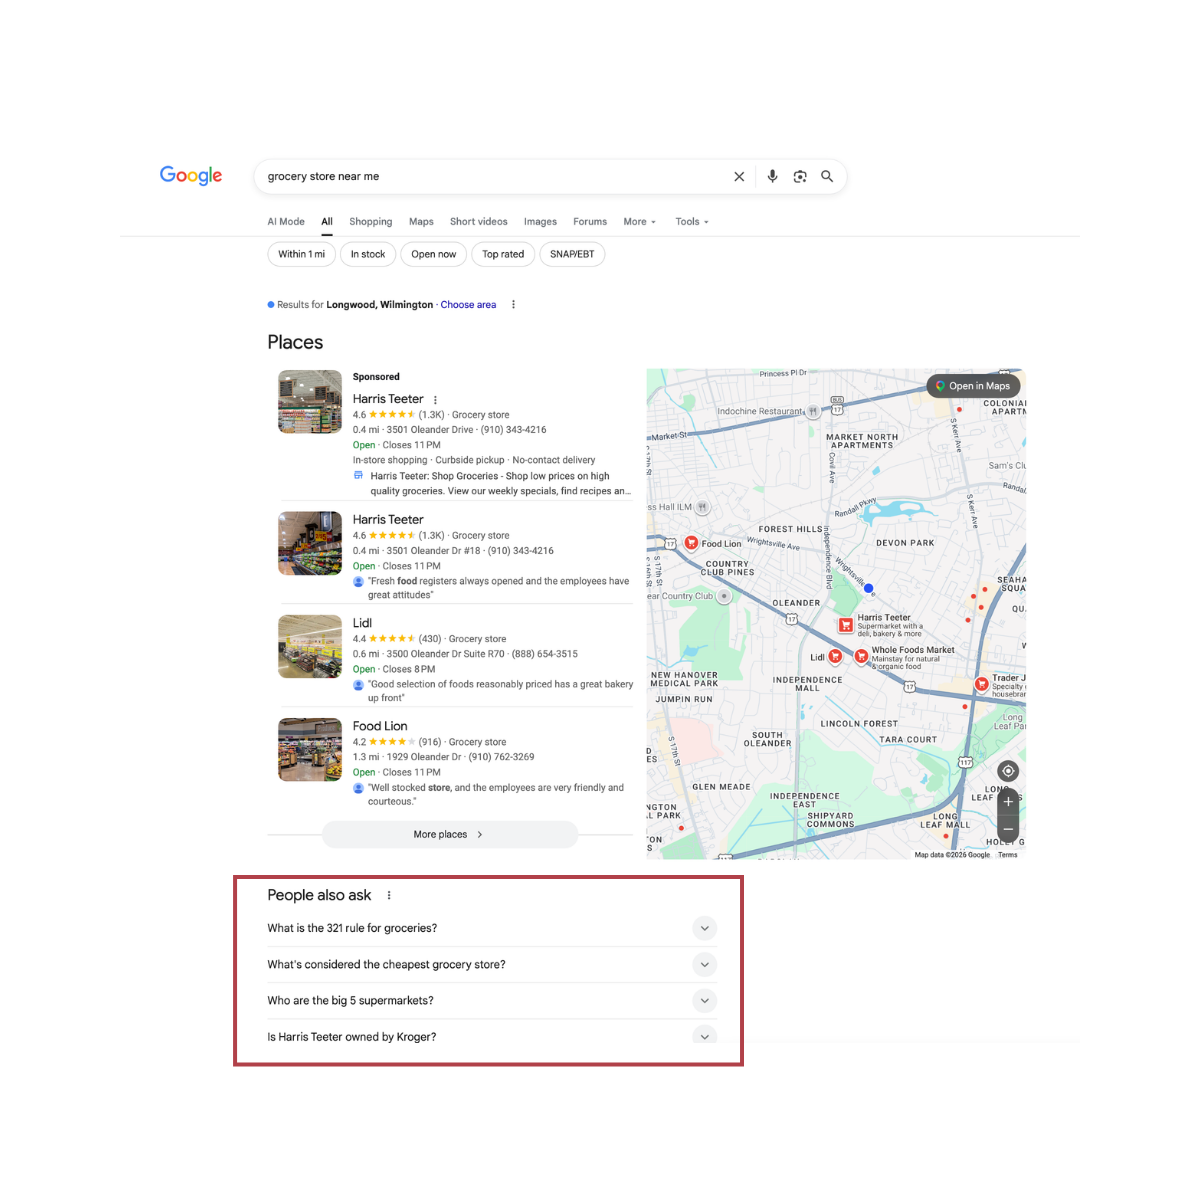This screenshot has width=1200, height=1200.
Task: Click the magnifying glass search icon
Action: 827,176
